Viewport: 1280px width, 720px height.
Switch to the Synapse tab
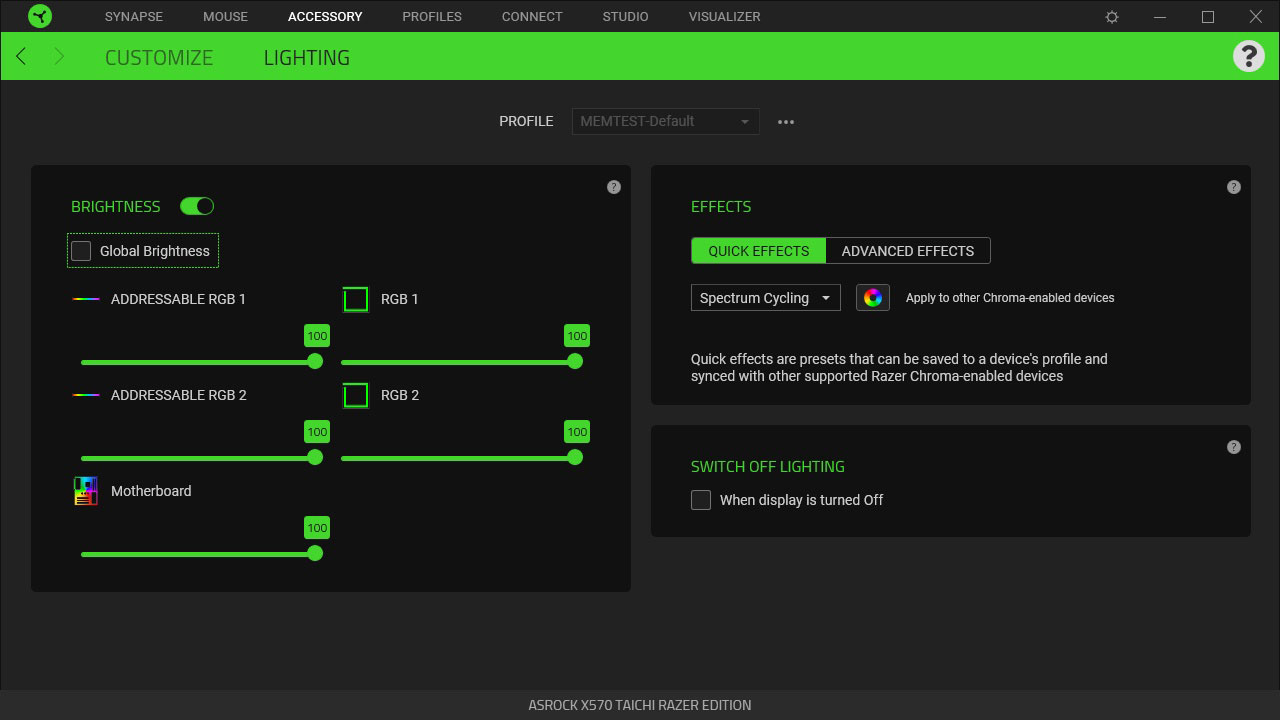point(134,17)
